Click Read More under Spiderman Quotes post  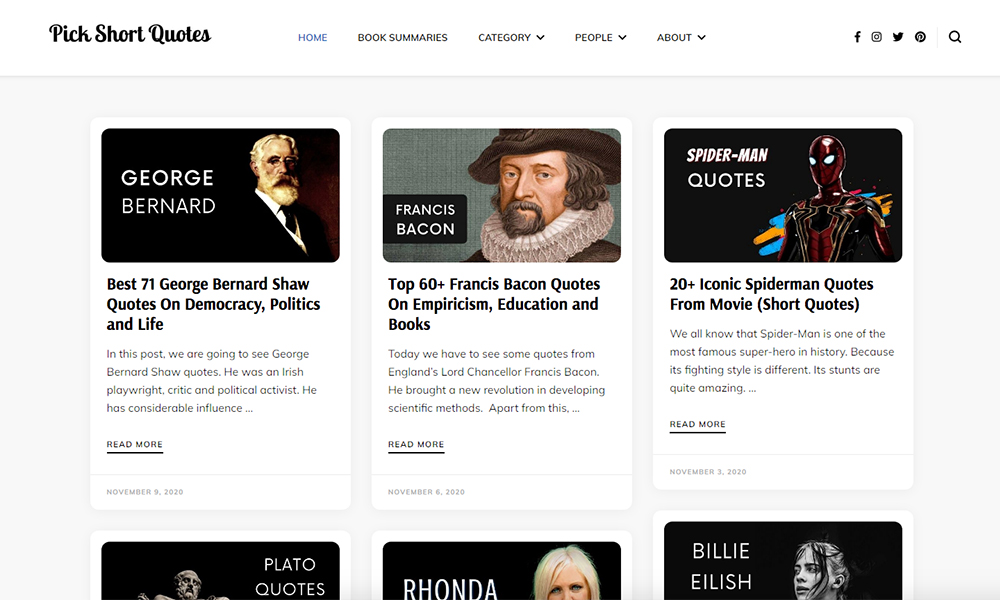[x=698, y=424]
